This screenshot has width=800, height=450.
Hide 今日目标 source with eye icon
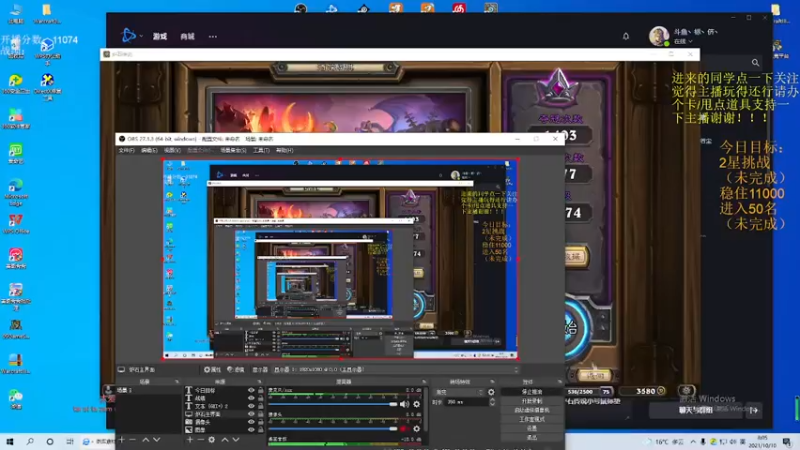pyautogui.click(x=251, y=390)
